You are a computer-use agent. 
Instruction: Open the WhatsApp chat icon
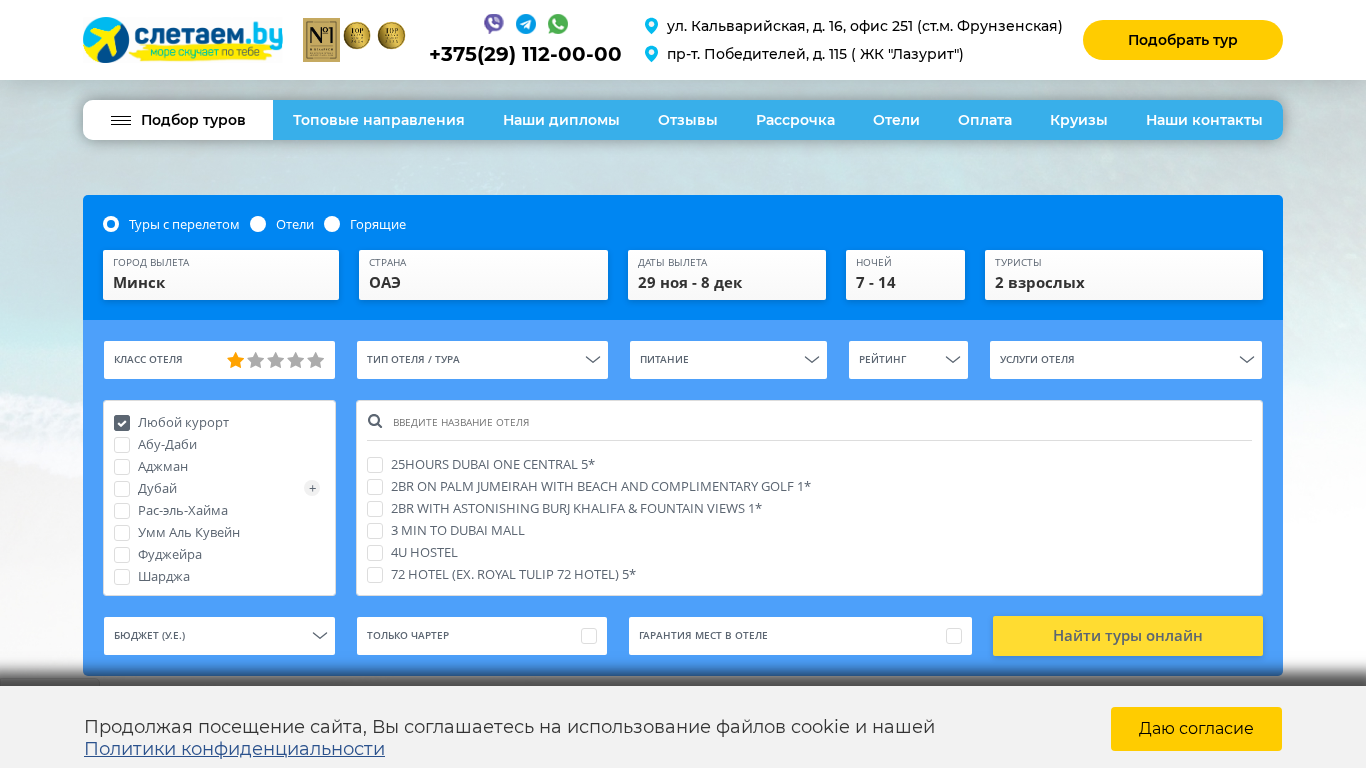coord(558,24)
